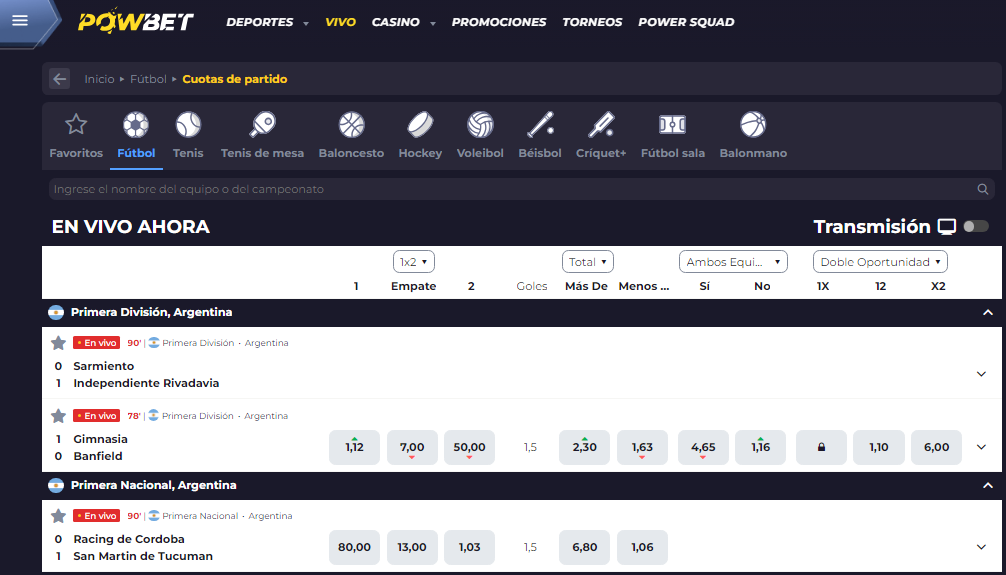Click the team or championship search field
1006x575 pixels.
[522, 189]
